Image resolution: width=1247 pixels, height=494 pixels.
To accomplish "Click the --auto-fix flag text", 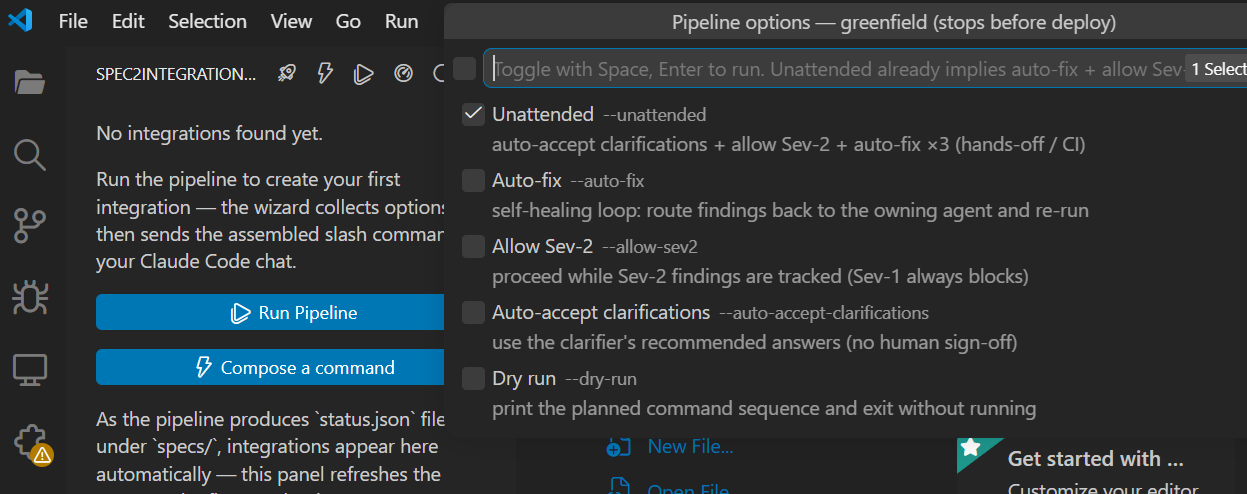I will (x=607, y=181).
